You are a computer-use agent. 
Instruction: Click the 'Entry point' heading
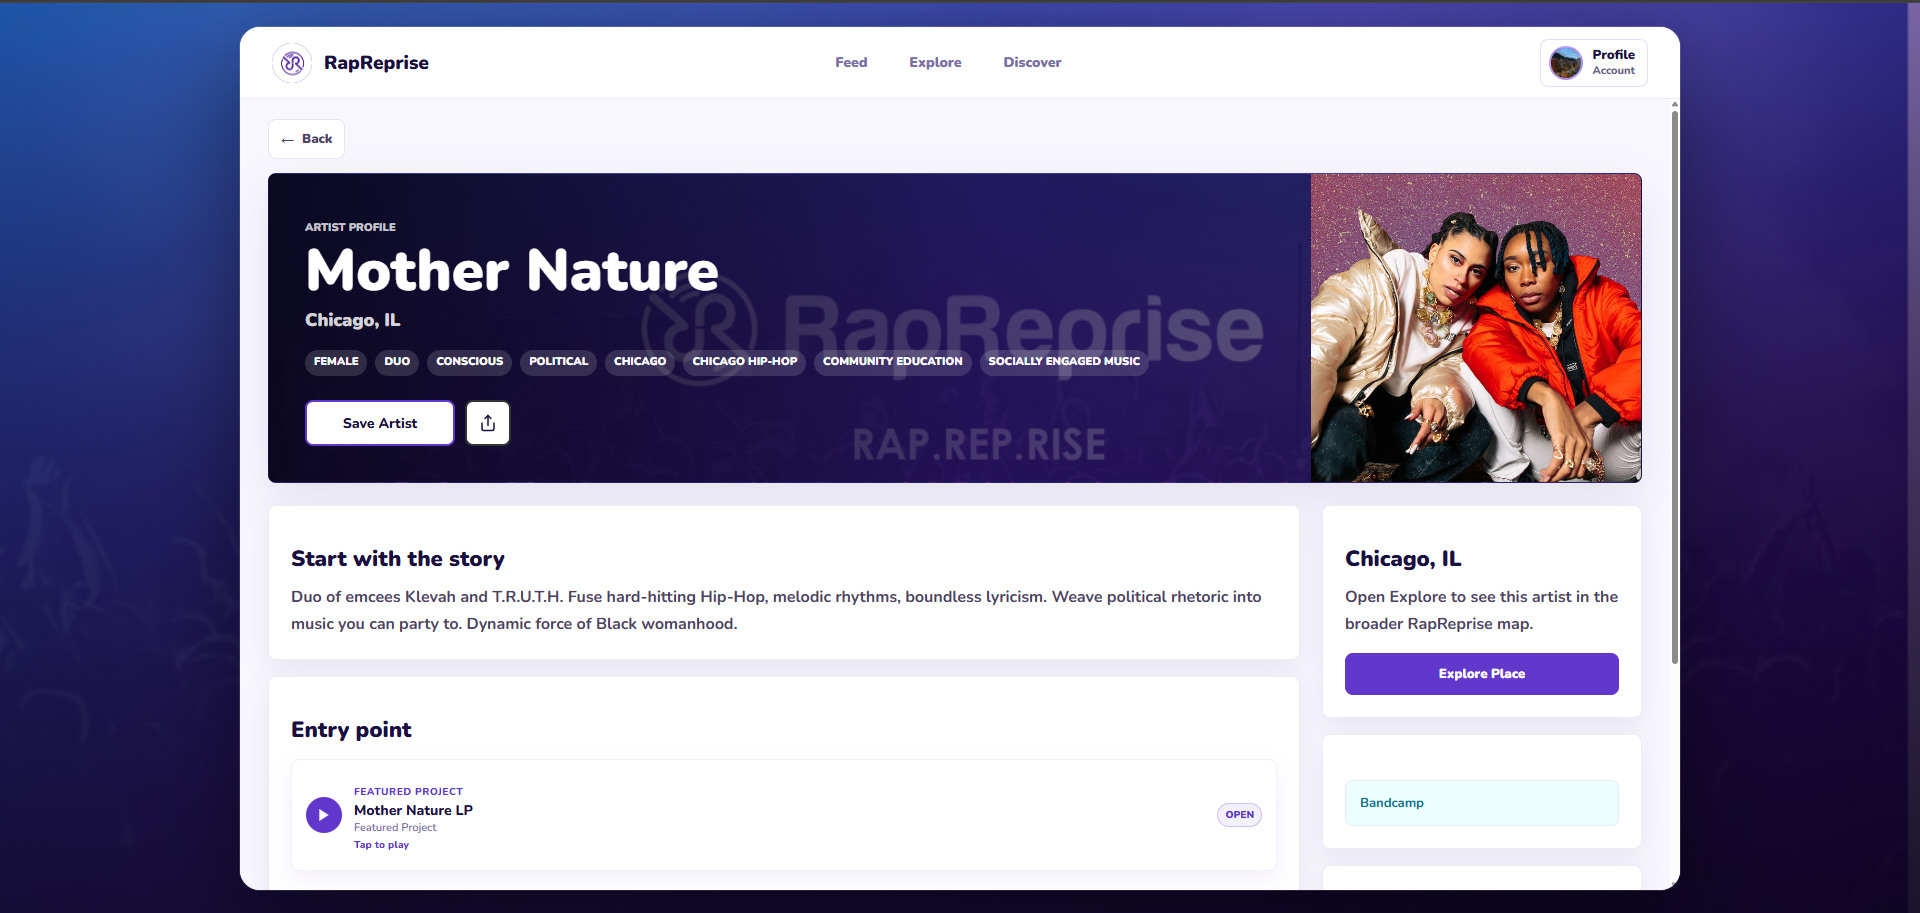pos(351,730)
